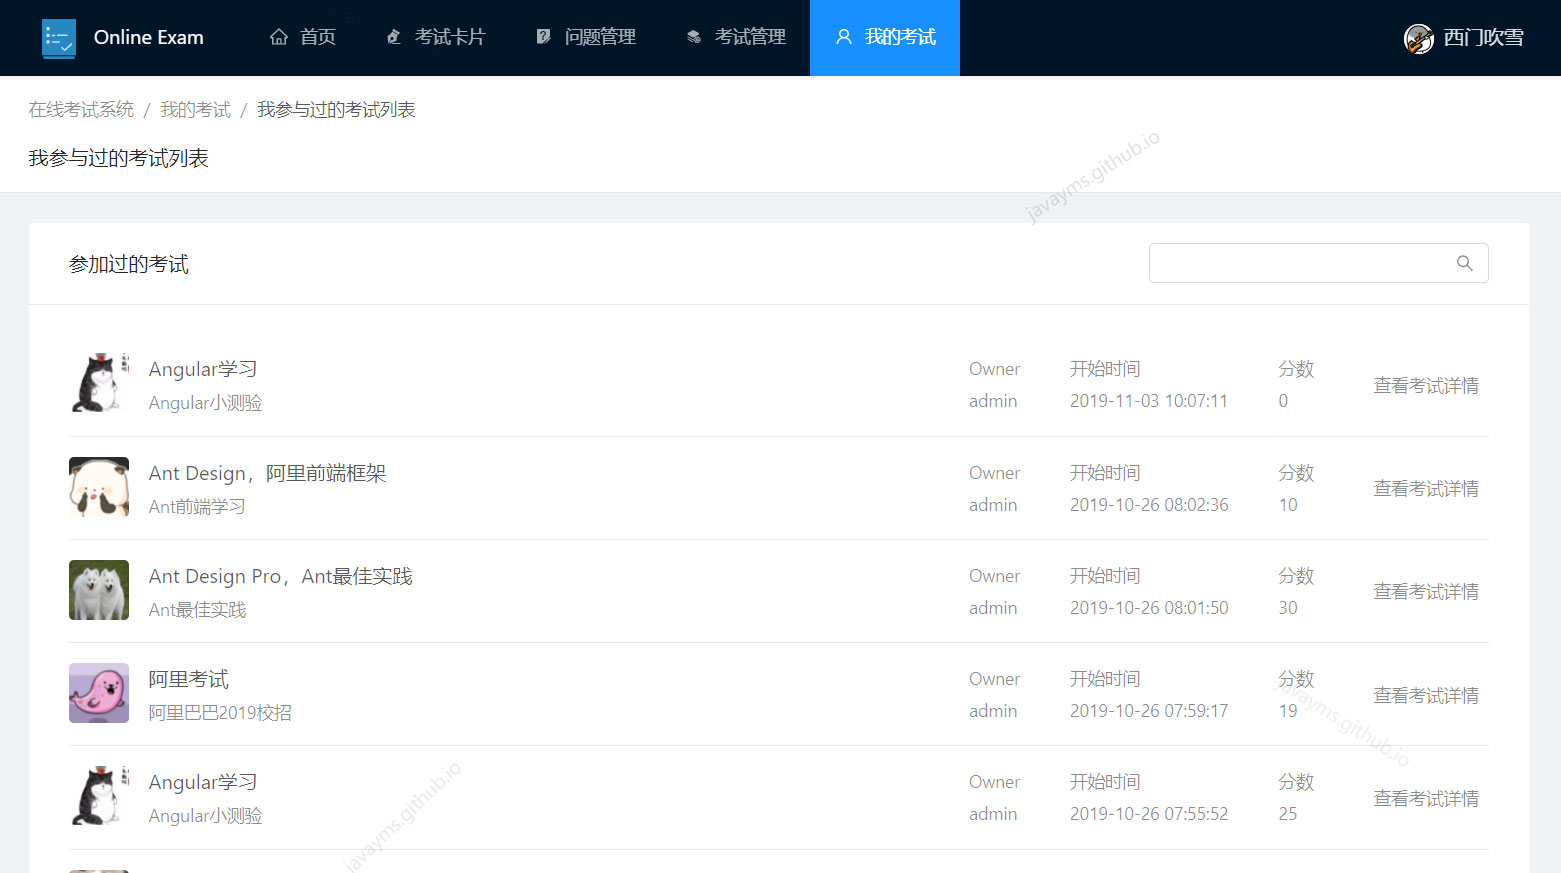Open 查看考试详情 for Angular学习
This screenshot has height=873, width=1561.
pyautogui.click(x=1426, y=385)
